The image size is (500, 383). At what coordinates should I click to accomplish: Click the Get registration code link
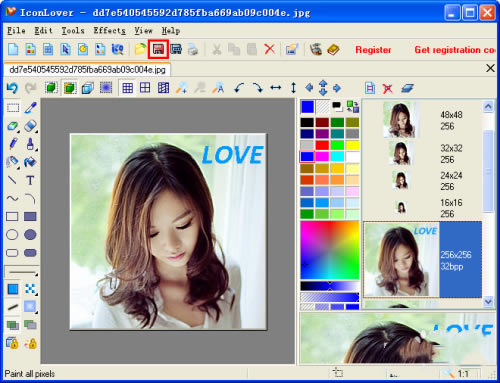tap(455, 50)
